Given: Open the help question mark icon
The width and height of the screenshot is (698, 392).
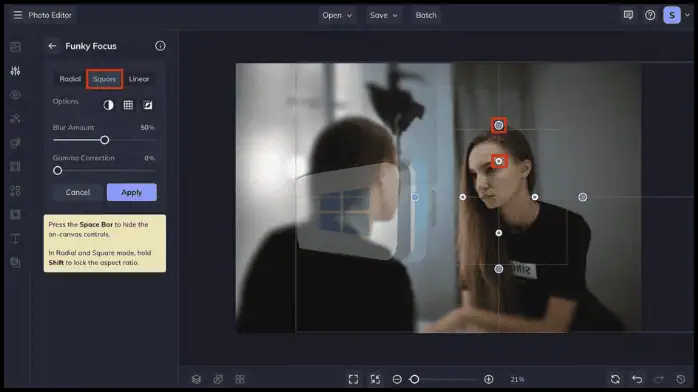Looking at the screenshot, I should [x=650, y=15].
